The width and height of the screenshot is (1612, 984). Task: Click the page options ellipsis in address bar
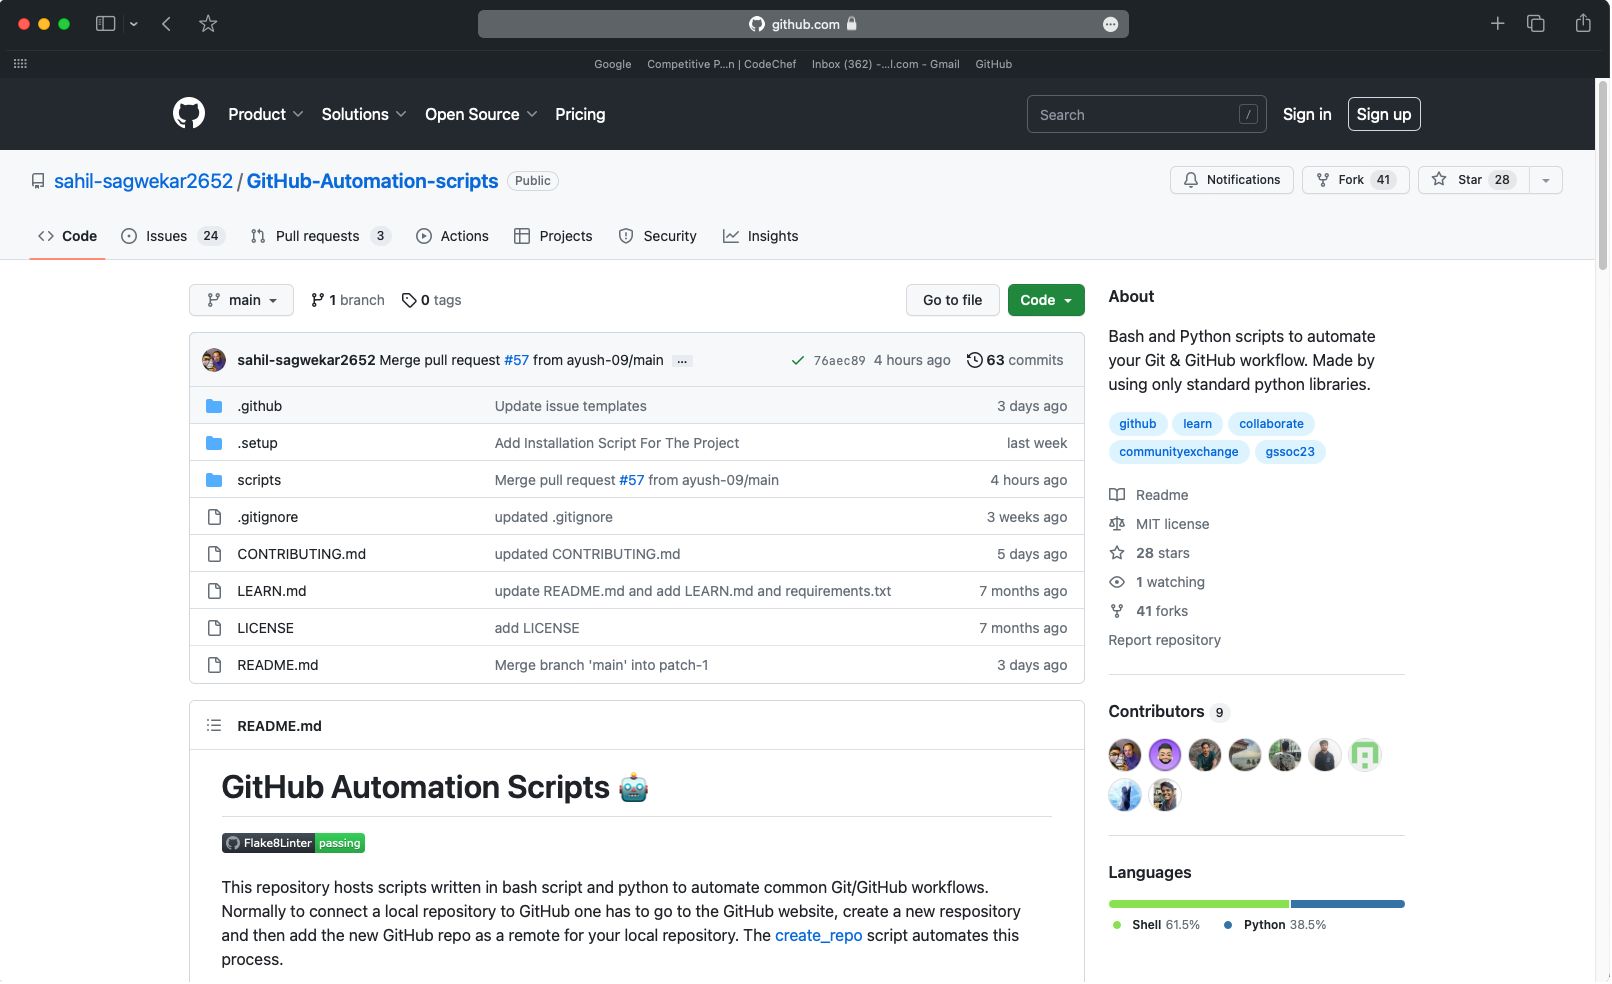tap(1110, 24)
